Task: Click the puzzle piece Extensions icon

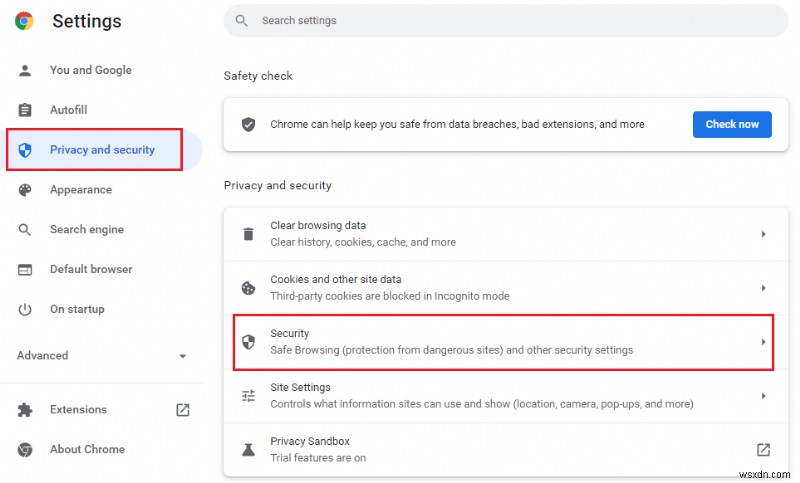Action: 26,410
